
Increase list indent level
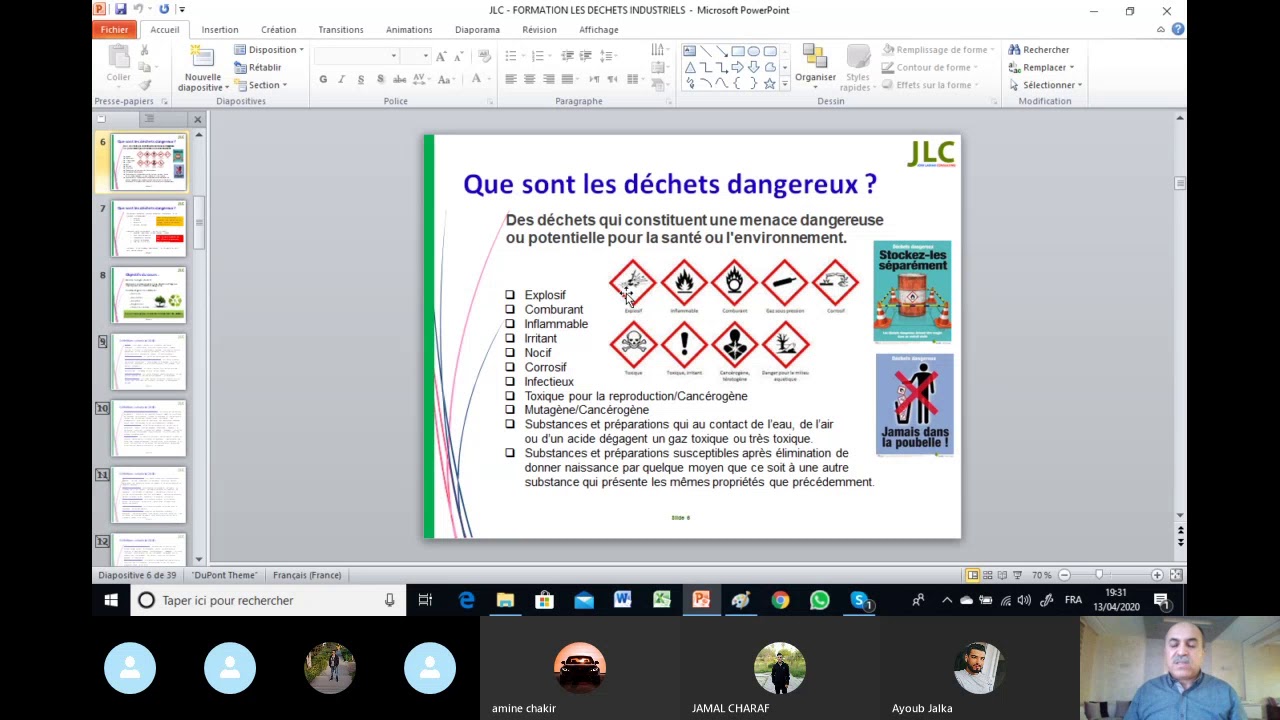tap(586, 56)
